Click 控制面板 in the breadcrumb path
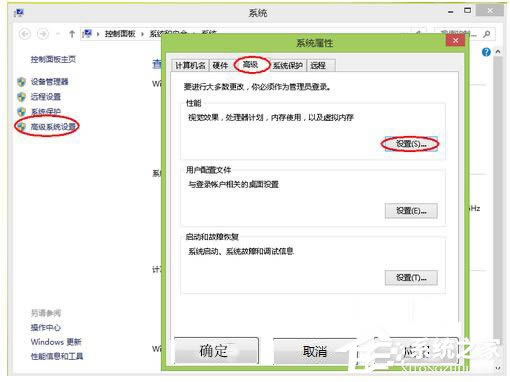 120,34
